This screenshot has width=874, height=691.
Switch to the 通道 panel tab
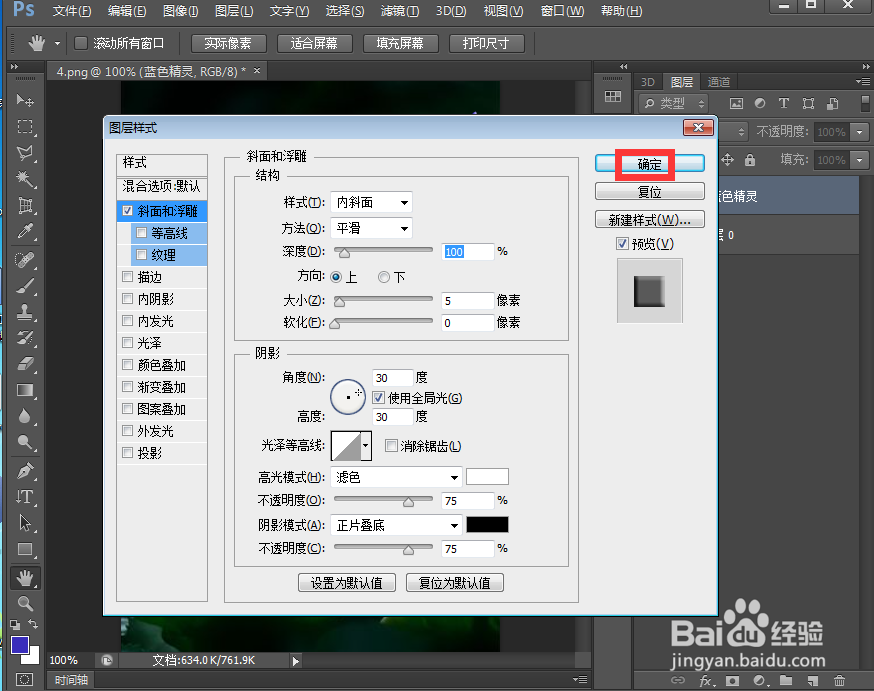[x=717, y=81]
